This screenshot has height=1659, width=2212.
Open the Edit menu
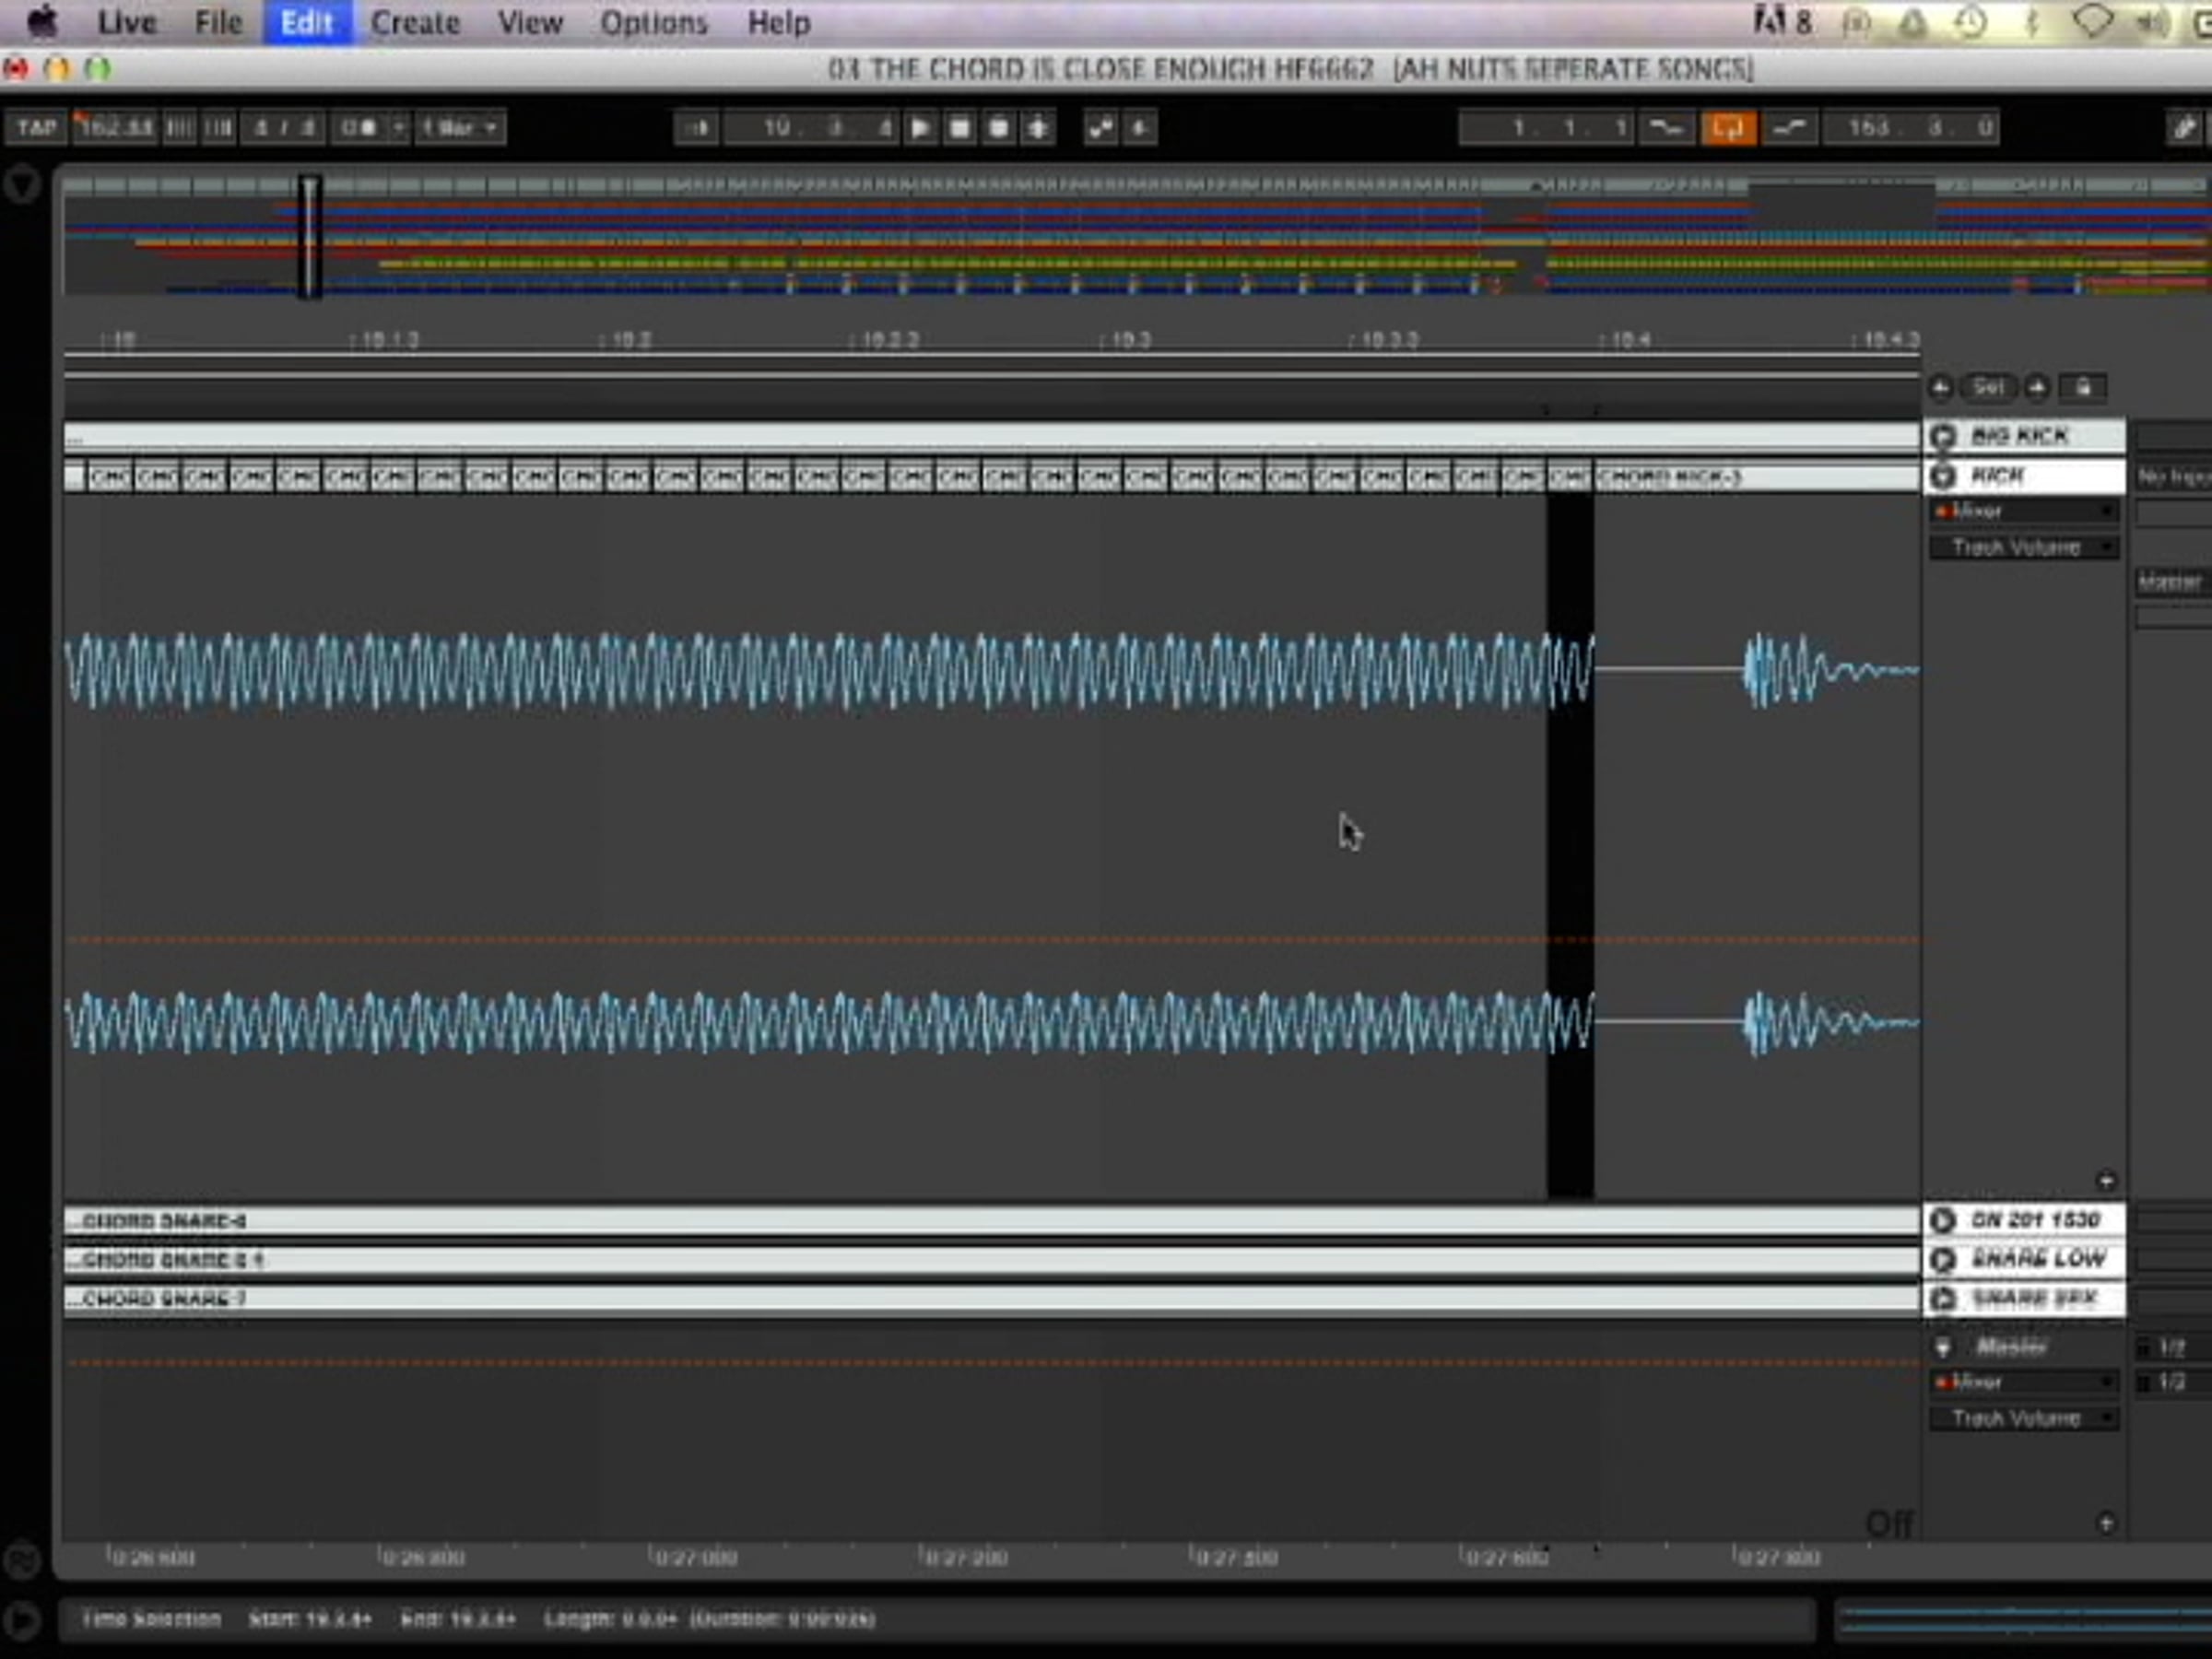(x=306, y=22)
